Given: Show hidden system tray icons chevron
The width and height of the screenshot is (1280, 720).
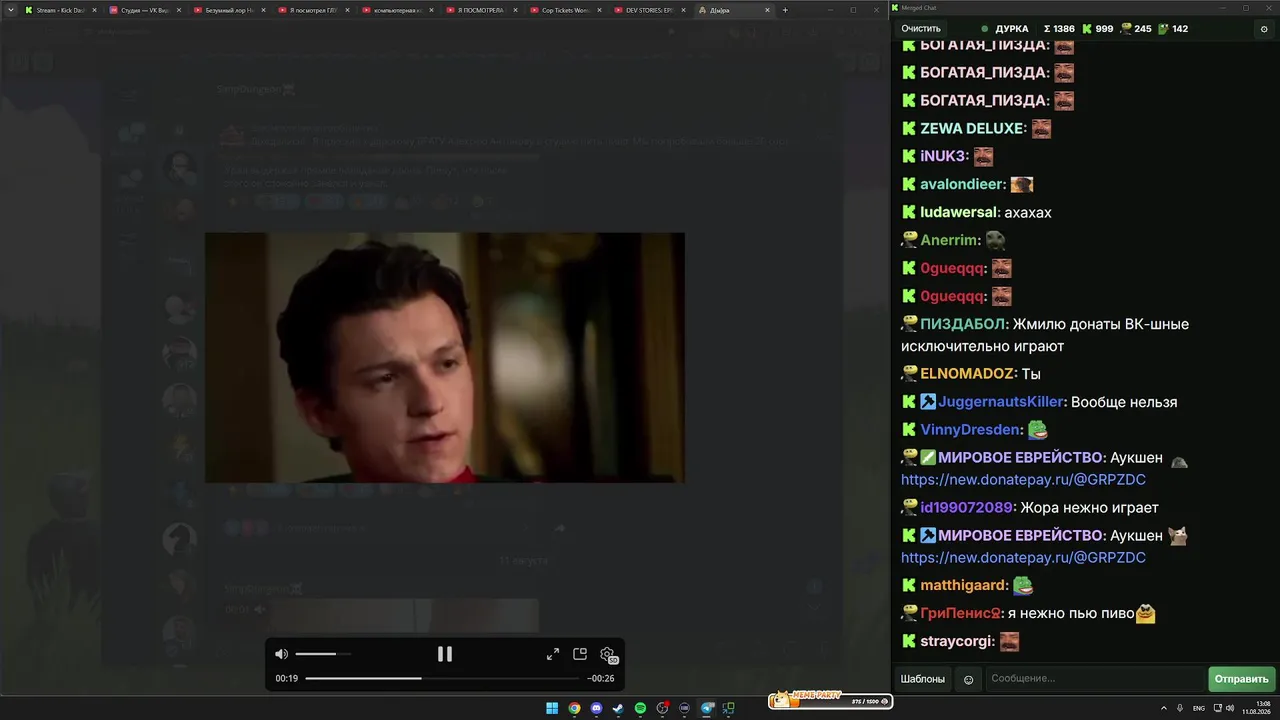Looking at the screenshot, I should pyautogui.click(x=1164, y=708).
